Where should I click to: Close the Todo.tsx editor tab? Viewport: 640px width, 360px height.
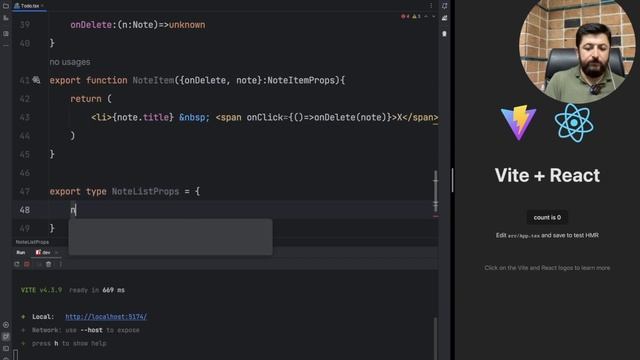(x=42, y=6)
